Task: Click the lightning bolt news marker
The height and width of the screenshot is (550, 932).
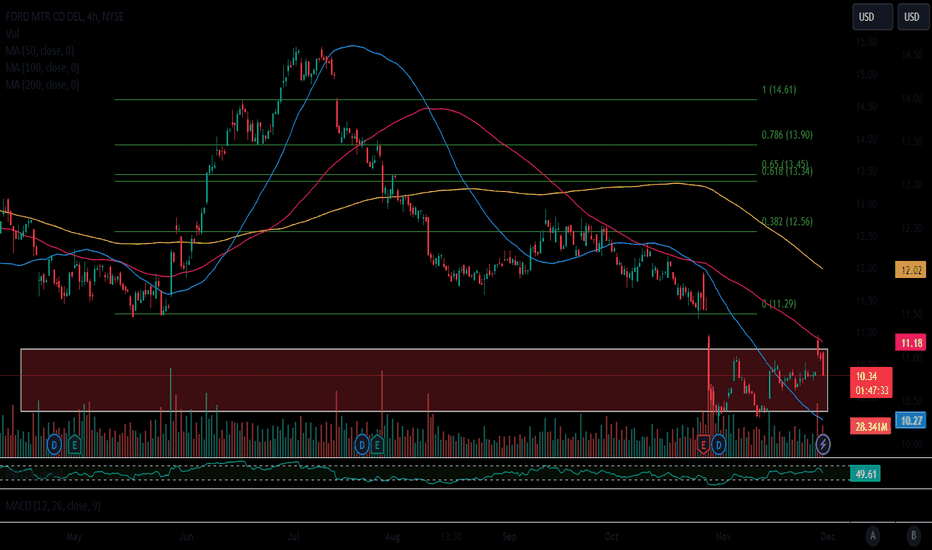Action: click(x=823, y=444)
